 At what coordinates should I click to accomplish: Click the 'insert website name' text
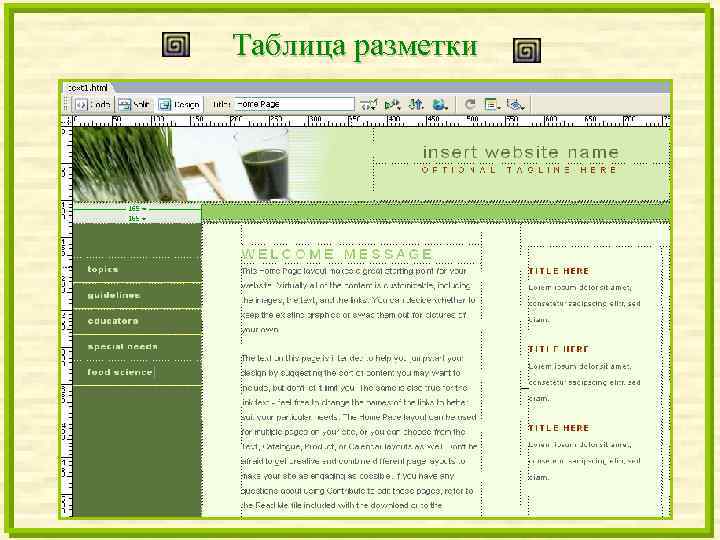[521, 152]
